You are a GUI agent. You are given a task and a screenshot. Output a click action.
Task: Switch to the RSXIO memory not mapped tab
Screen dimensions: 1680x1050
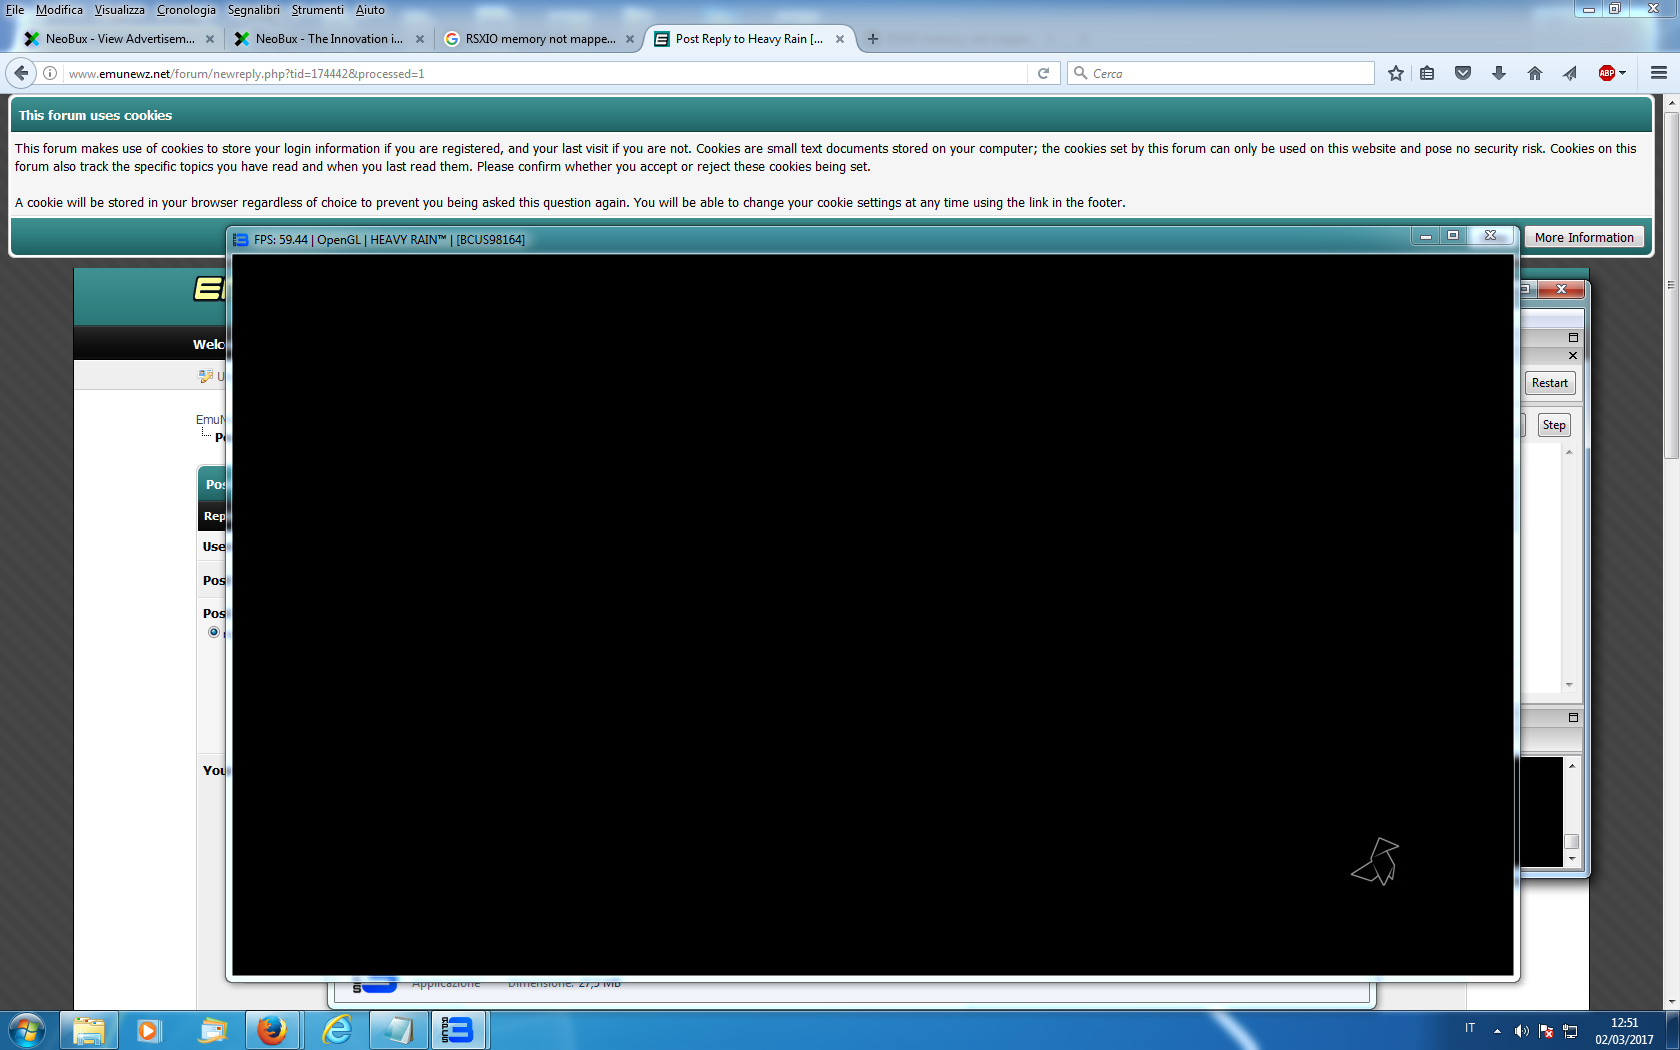540,39
